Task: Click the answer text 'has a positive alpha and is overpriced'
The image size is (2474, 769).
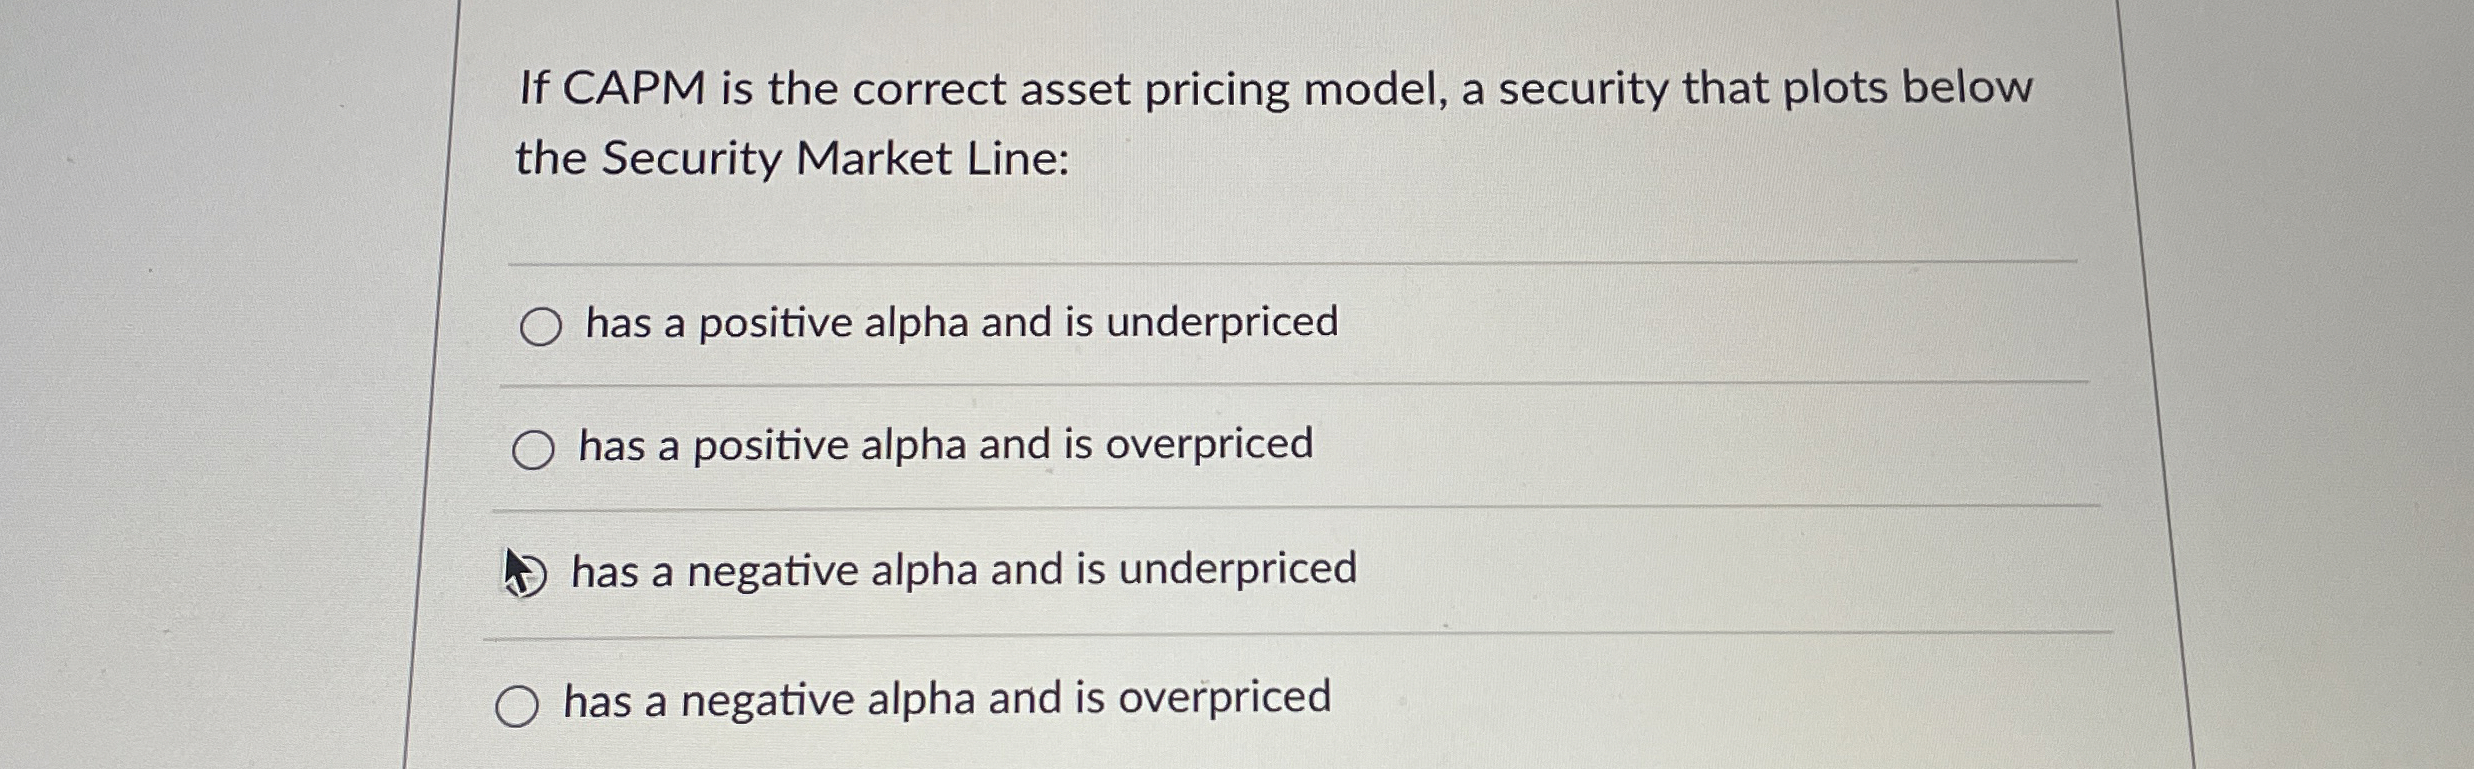Action: [943, 446]
